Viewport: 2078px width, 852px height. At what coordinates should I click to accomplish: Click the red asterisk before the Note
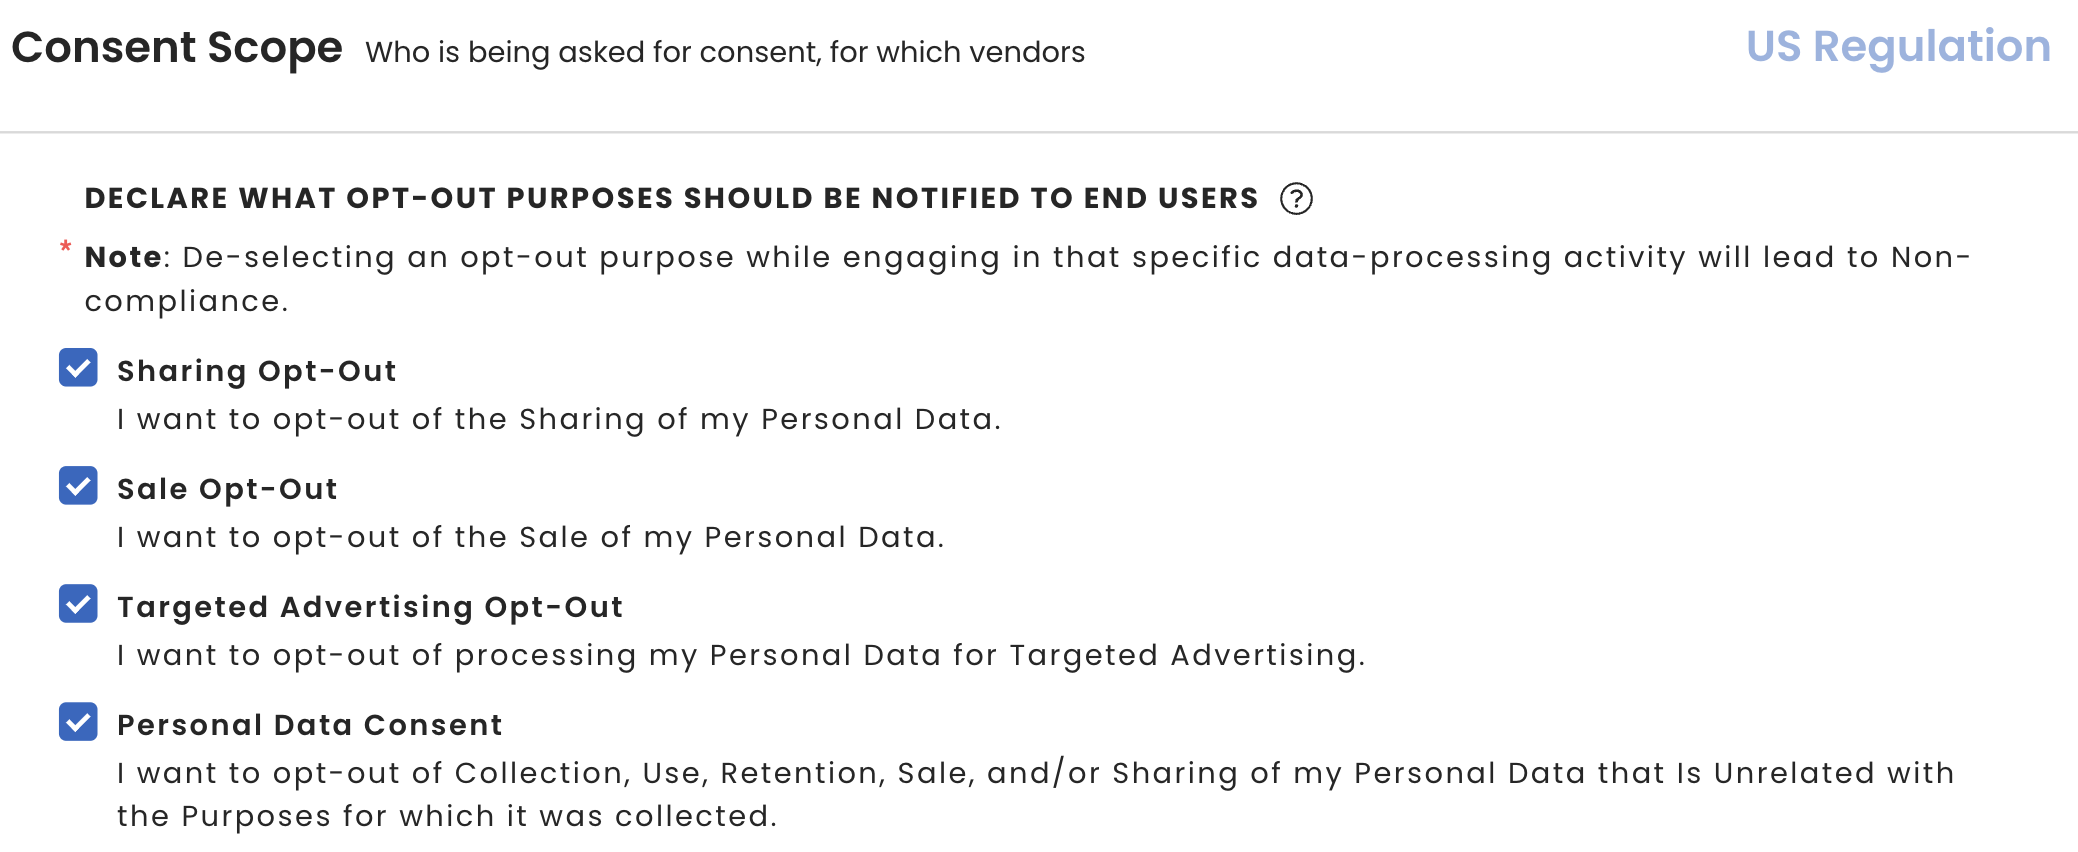tap(66, 246)
